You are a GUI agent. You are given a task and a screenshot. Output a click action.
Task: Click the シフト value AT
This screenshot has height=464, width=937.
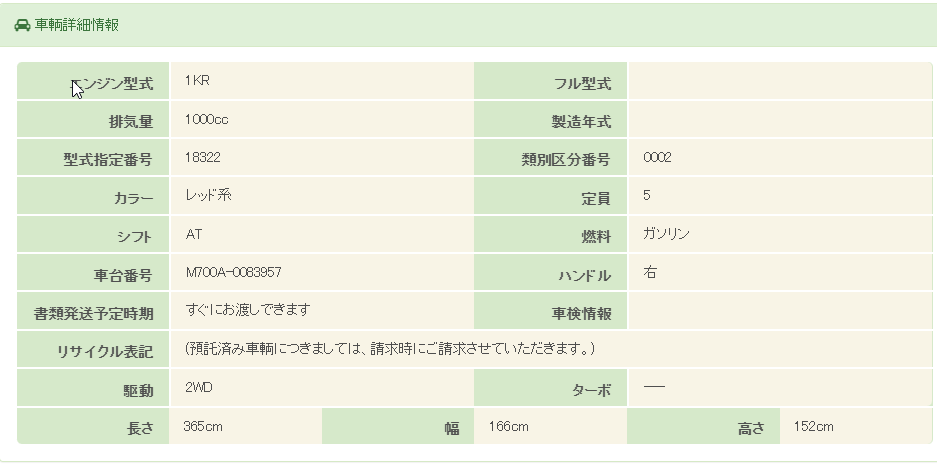pyautogui.click(x=194, y=234)
